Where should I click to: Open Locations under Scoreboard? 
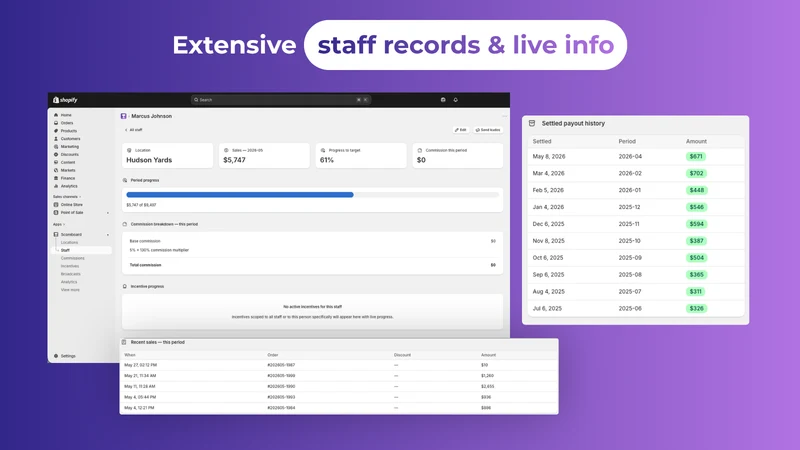pos(69,242)
